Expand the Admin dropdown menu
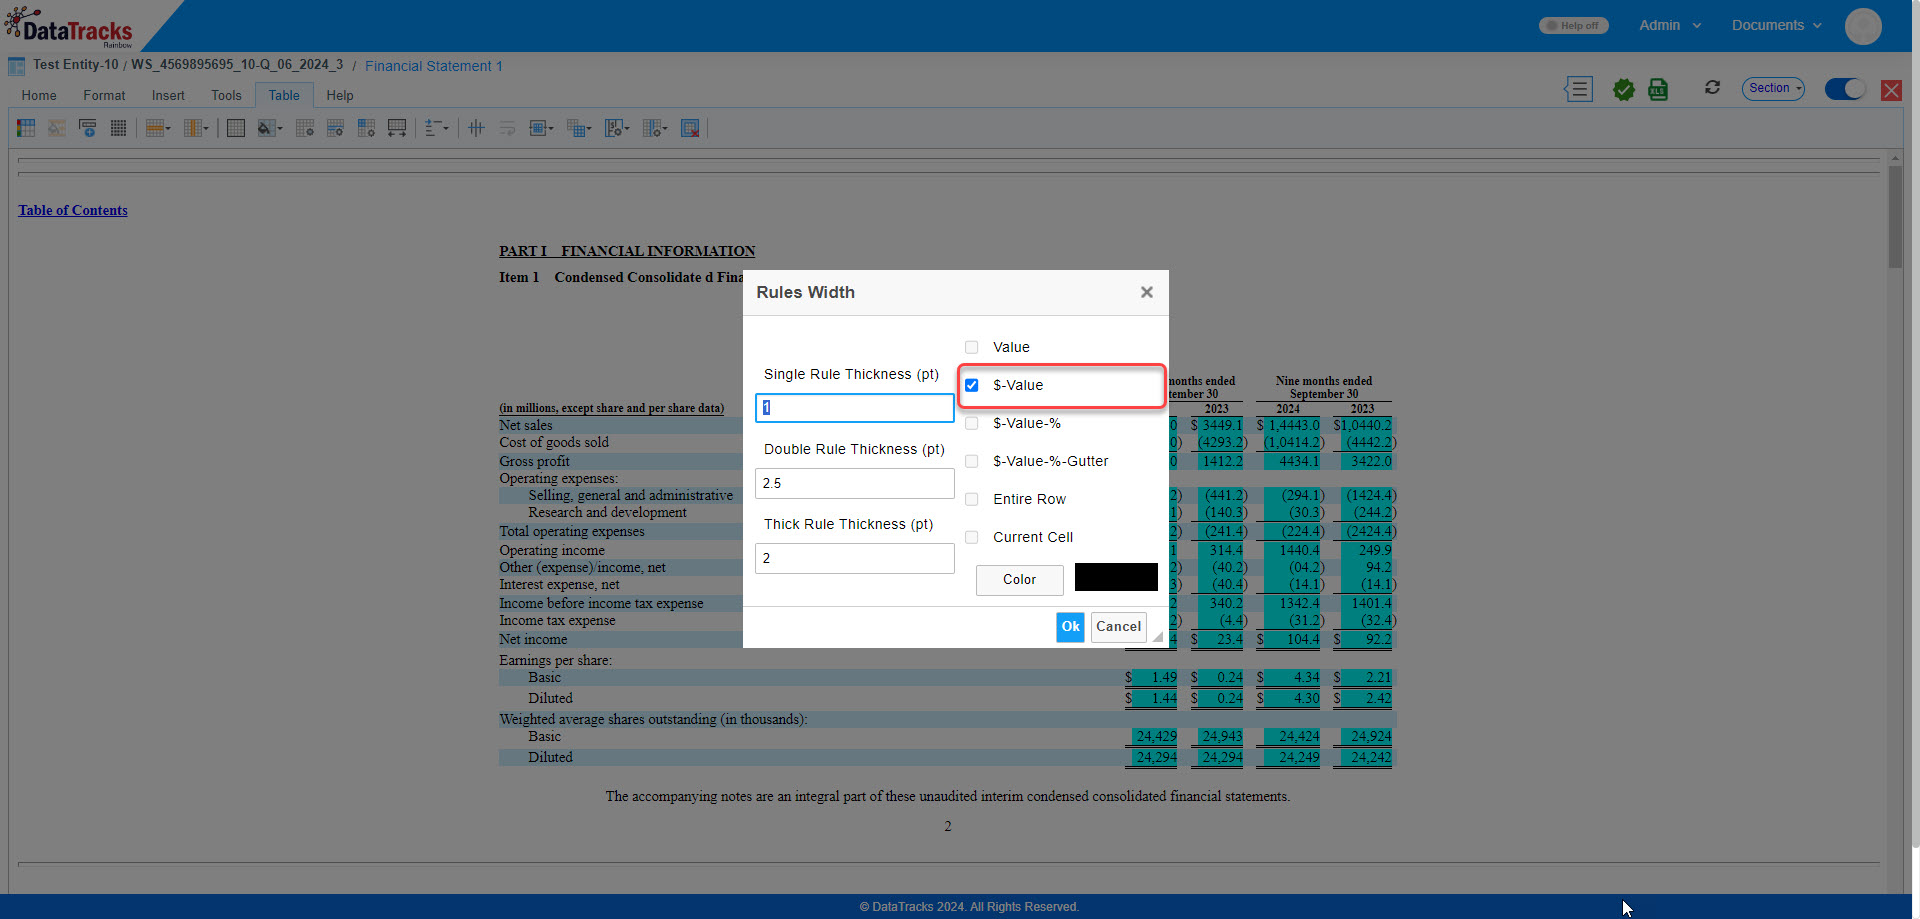This screenshot has height=919, width=1920. (1670, 26)
